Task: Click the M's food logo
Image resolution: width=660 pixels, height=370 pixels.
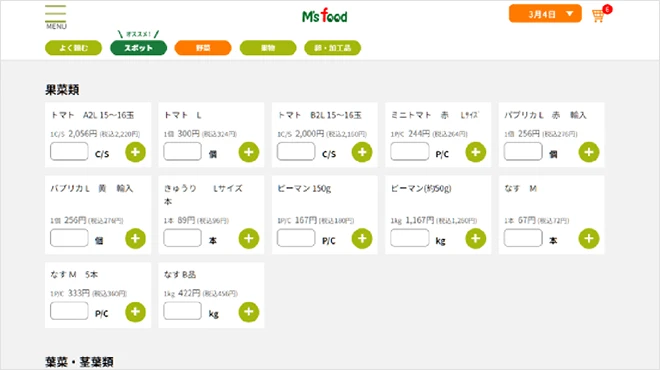Action: tap(325, 16)
